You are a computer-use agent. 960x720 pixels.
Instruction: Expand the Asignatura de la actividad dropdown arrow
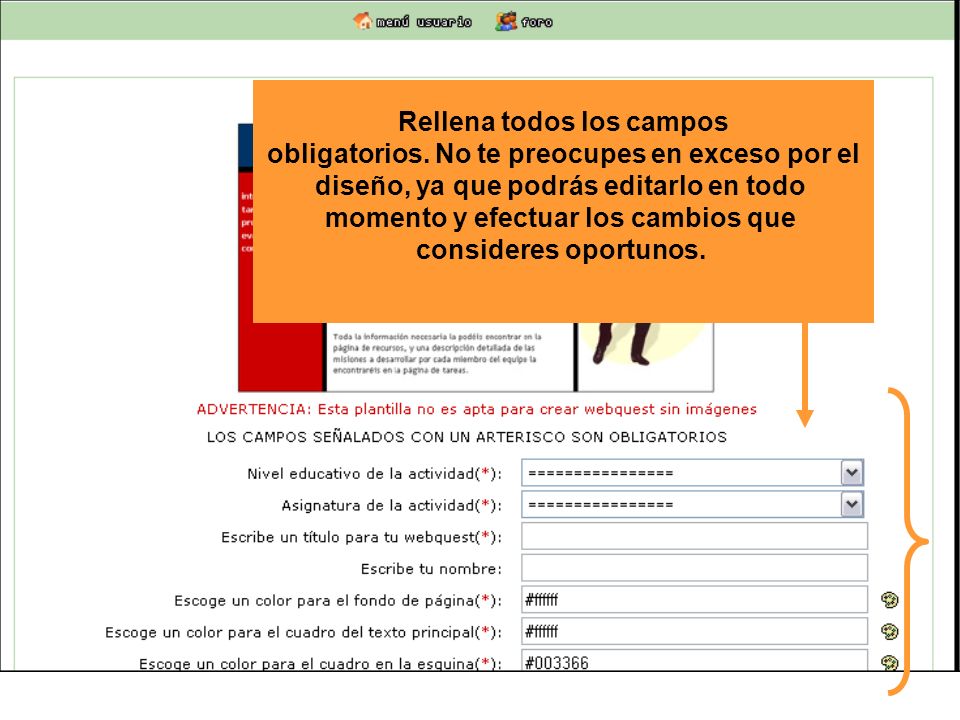tap(852, 504)
